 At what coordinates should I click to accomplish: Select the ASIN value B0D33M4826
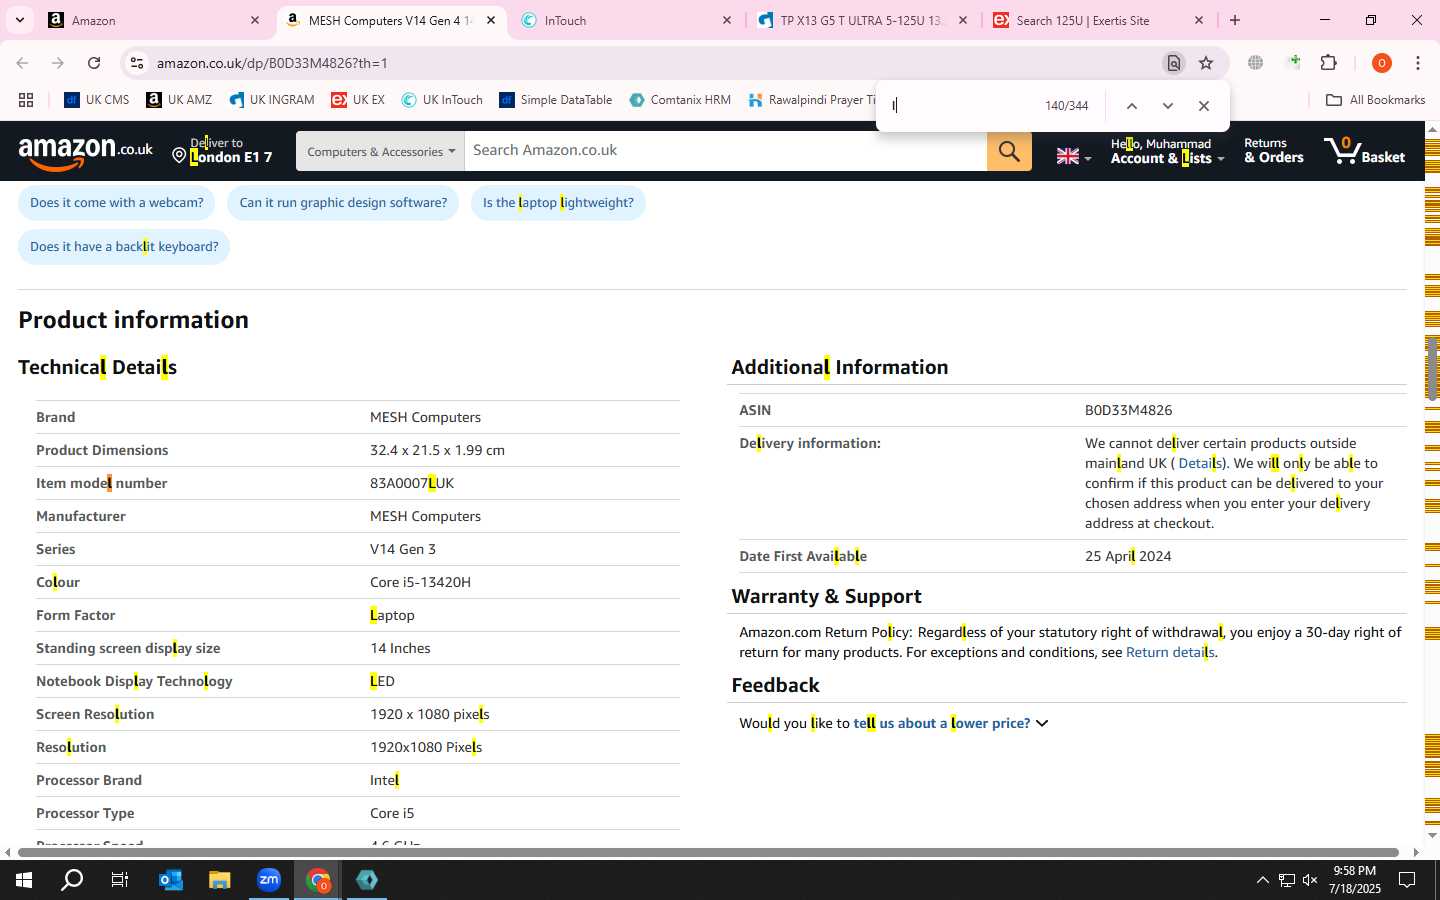click(1129, 410)
